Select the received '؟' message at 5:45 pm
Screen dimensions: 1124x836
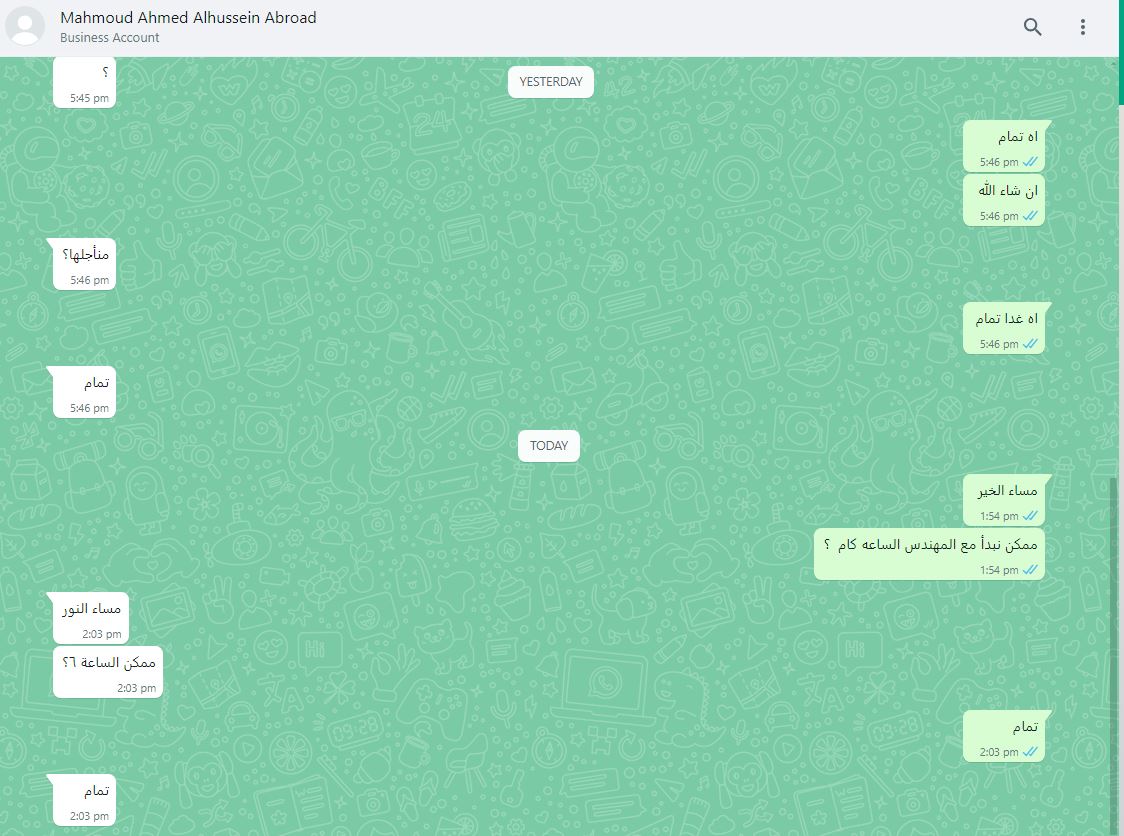(x=84, y=82)
